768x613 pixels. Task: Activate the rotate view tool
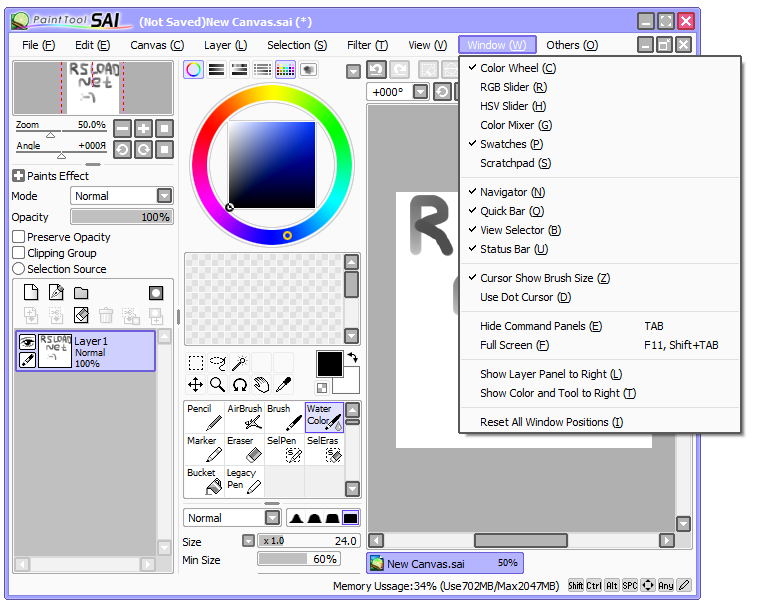pos(240,385)
